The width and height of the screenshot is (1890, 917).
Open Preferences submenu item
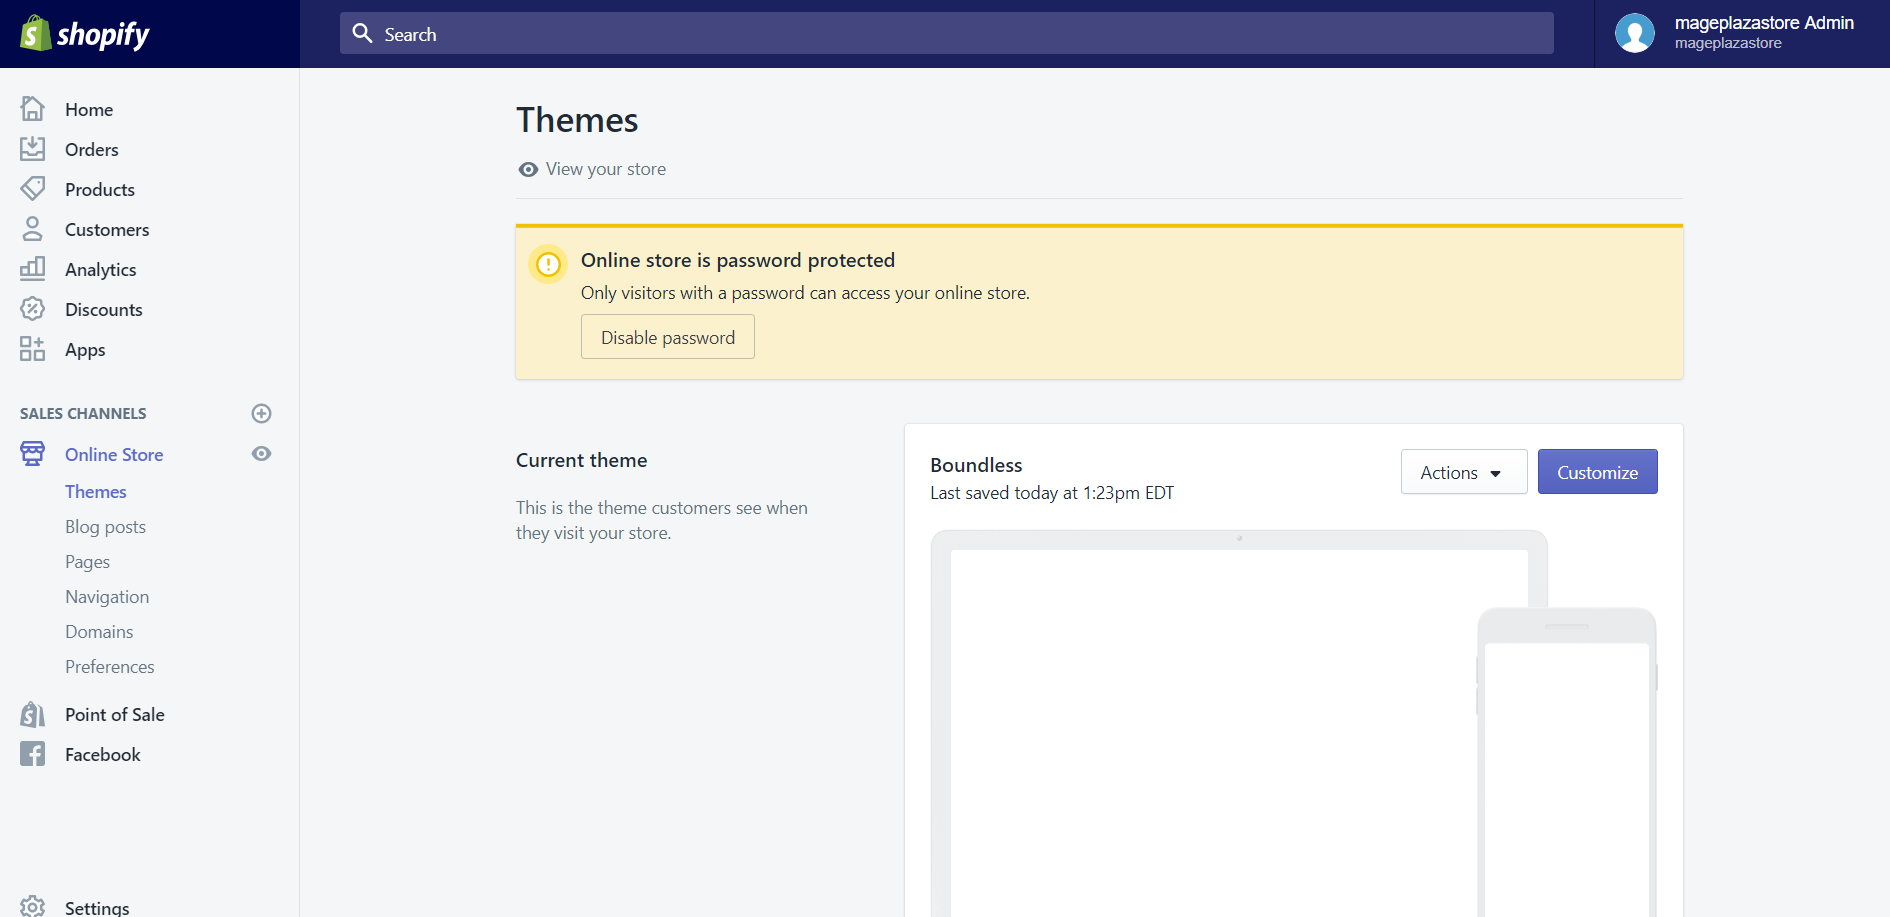tap(110, 666)
